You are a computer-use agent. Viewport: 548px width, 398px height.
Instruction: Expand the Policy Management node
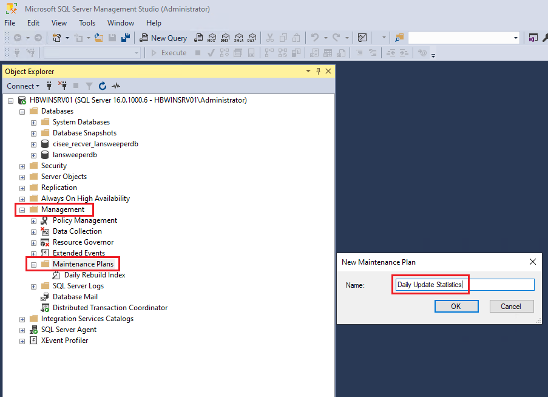point(34,221)
